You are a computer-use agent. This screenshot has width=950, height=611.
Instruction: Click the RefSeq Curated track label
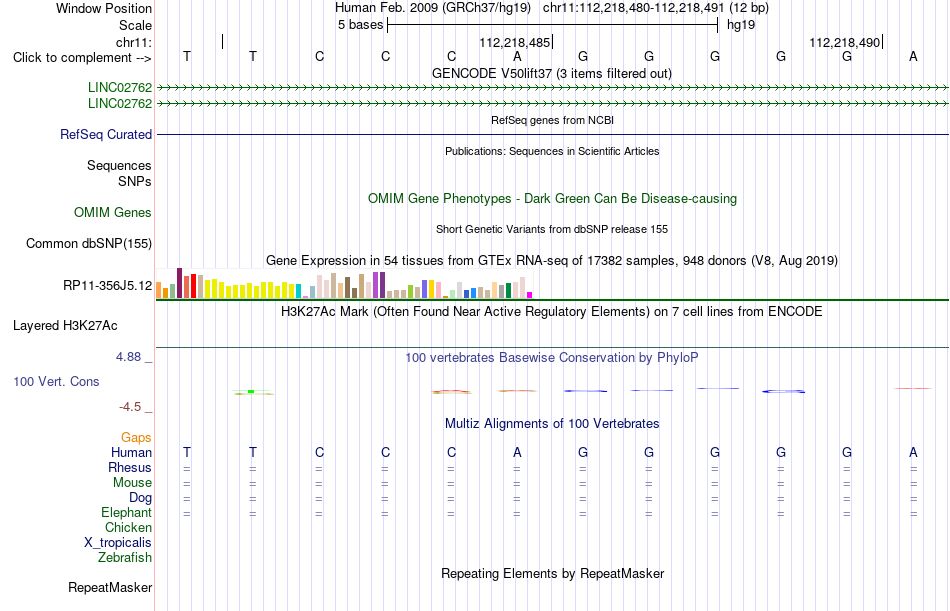[106, 135]
